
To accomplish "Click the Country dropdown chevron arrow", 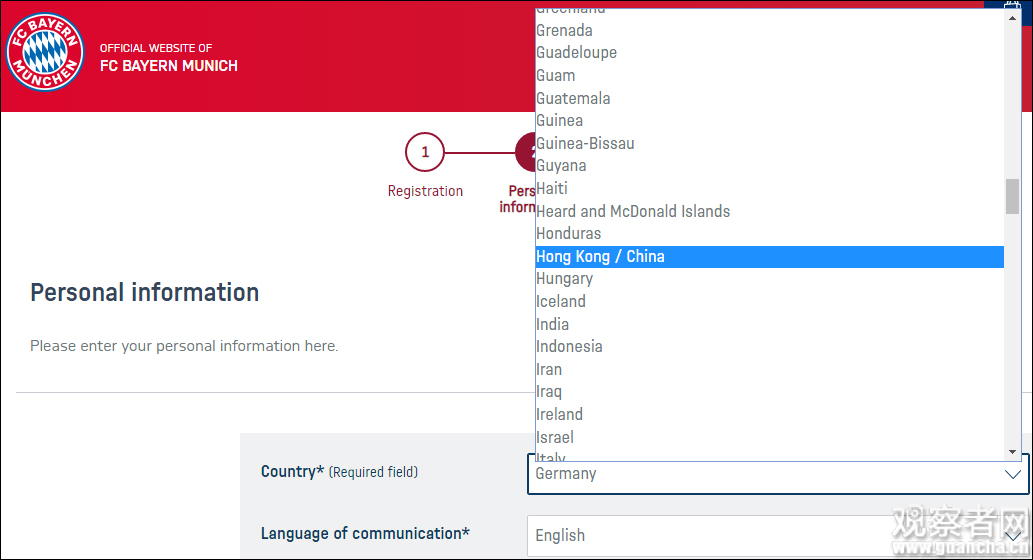I will 1012,474.
